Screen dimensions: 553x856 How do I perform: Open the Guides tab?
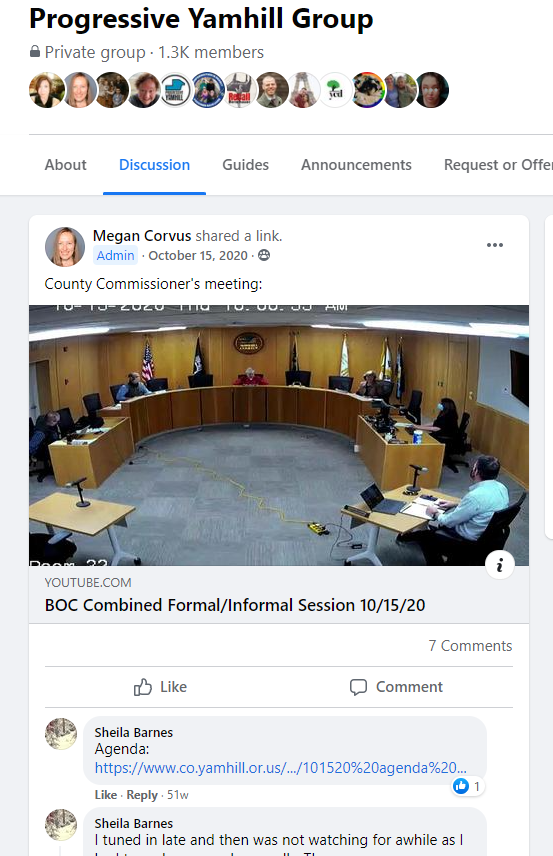pos(245,165)
